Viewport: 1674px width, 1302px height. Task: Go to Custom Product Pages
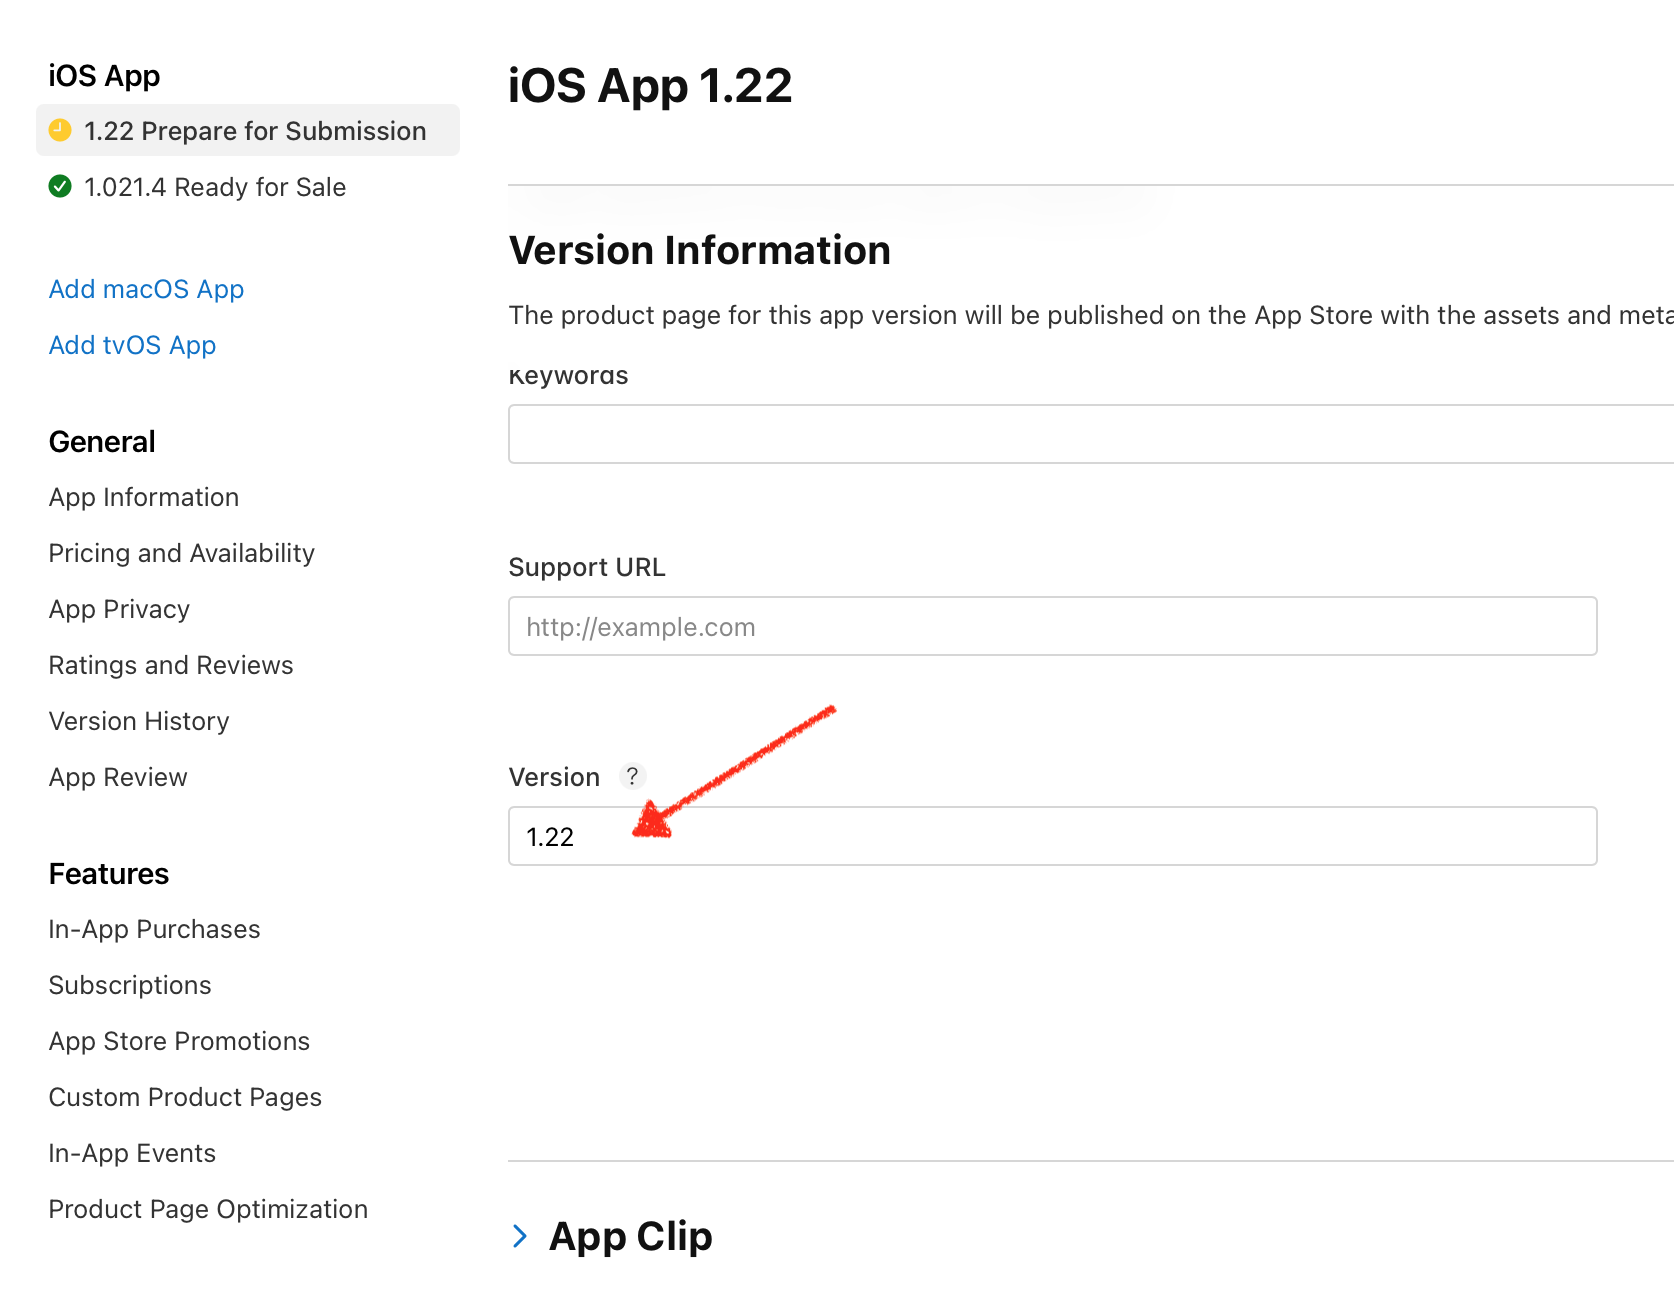(185, 1097)
